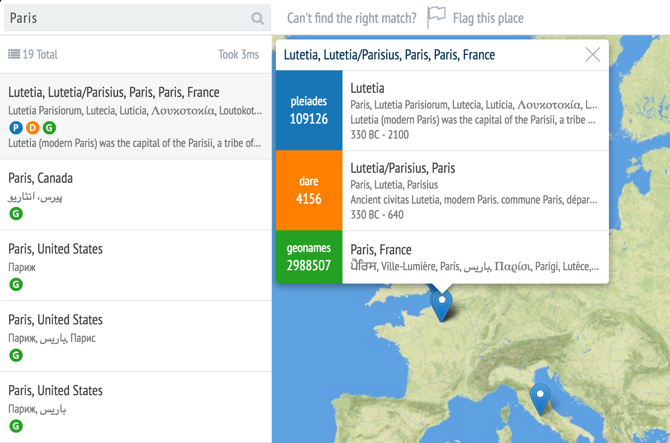Open the green geonames 2988507 source tile
The height and width of the screenshot is (443, 670).
[309, 257]
